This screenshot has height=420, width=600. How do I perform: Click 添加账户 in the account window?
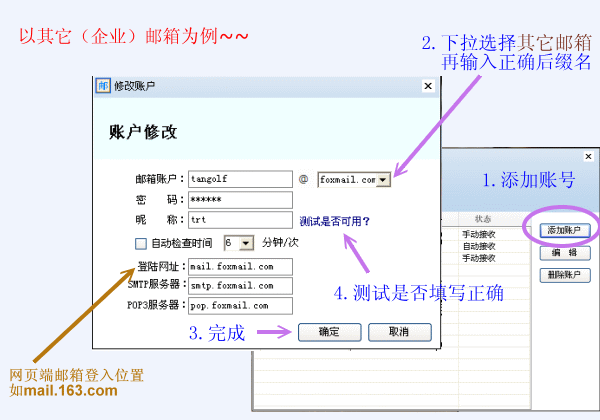coord(565,230)
